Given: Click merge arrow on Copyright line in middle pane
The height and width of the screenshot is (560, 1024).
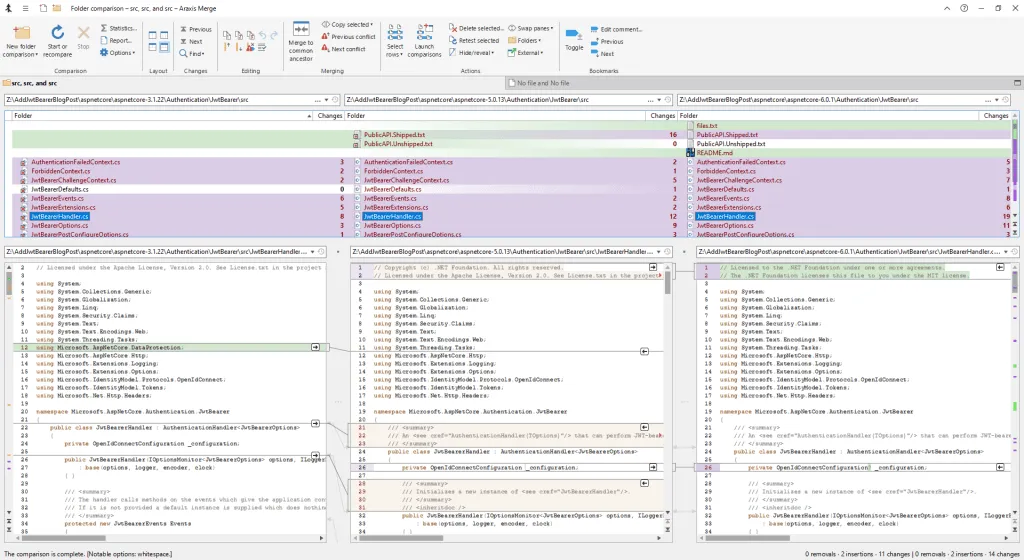Looking at the screenshot, I should [x=652, y=268].
